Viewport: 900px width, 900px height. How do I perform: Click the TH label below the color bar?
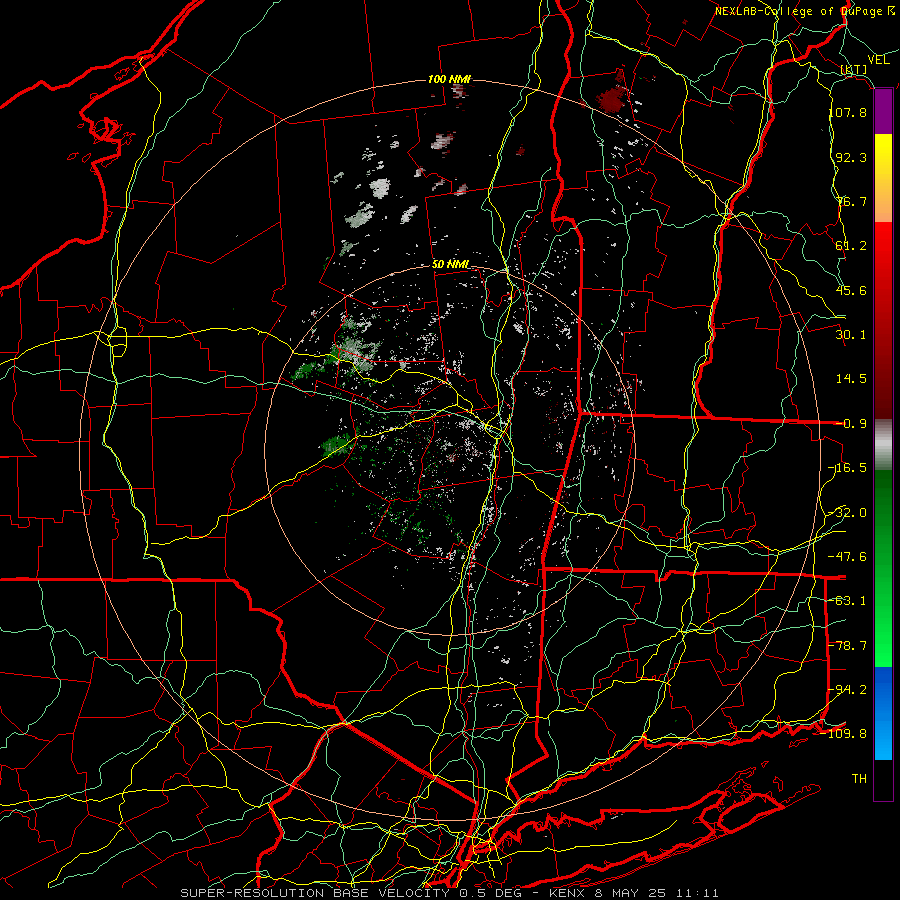click(x=859, y=779)
